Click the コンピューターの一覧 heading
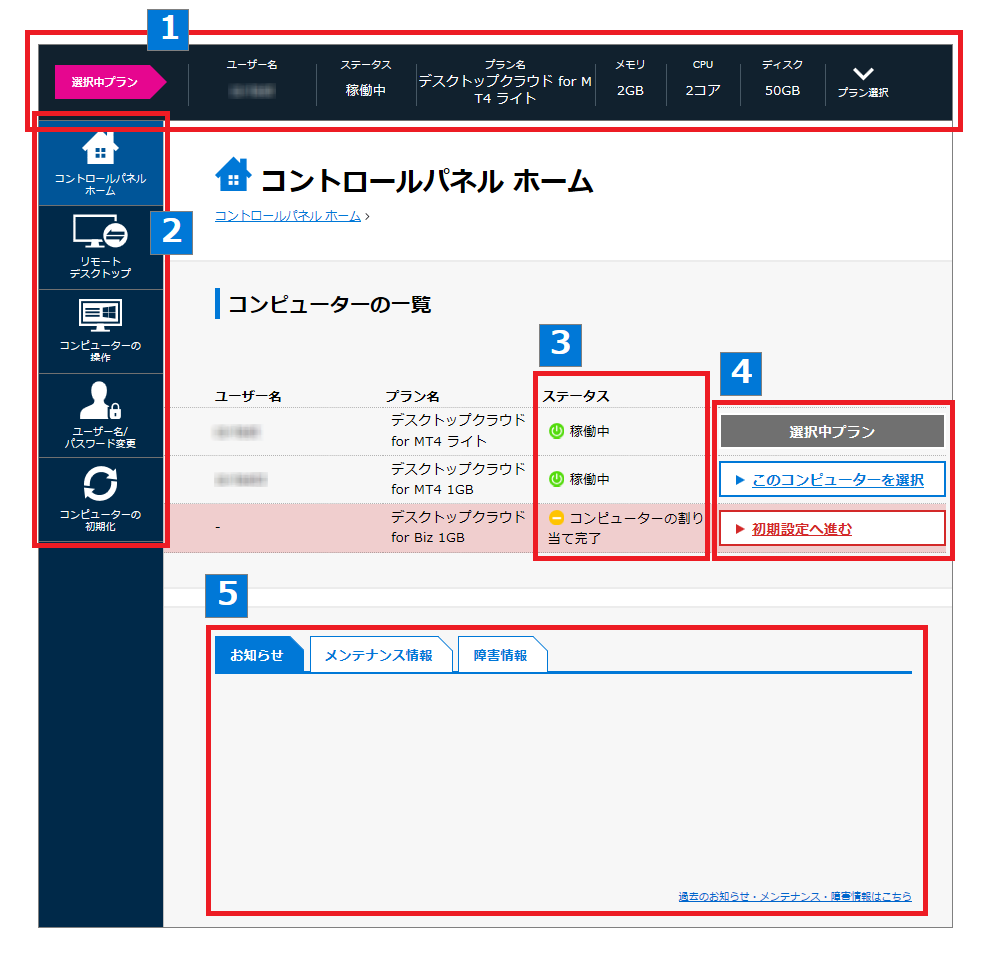 point(329,304)
